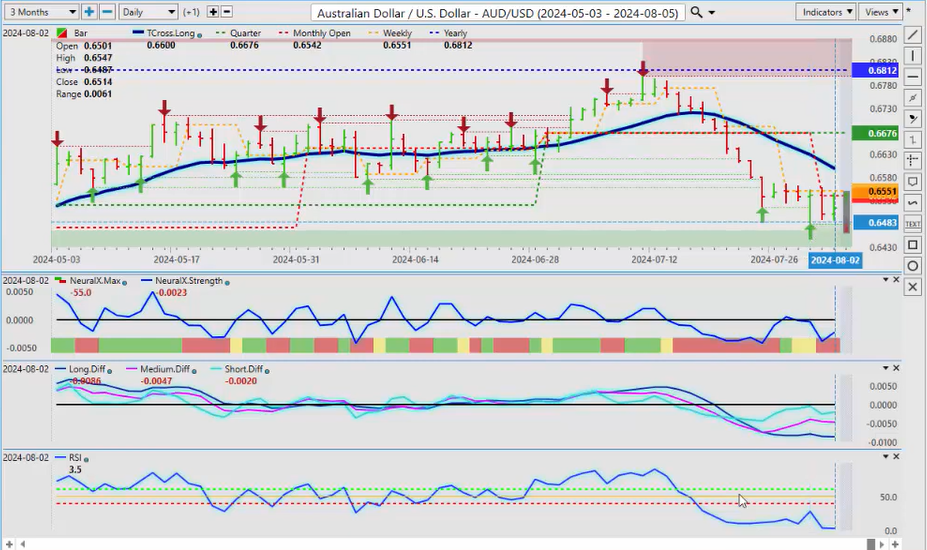Select the trend line drawing tool
This screenshot has width=927, height=550.
[x=912, y=34]
